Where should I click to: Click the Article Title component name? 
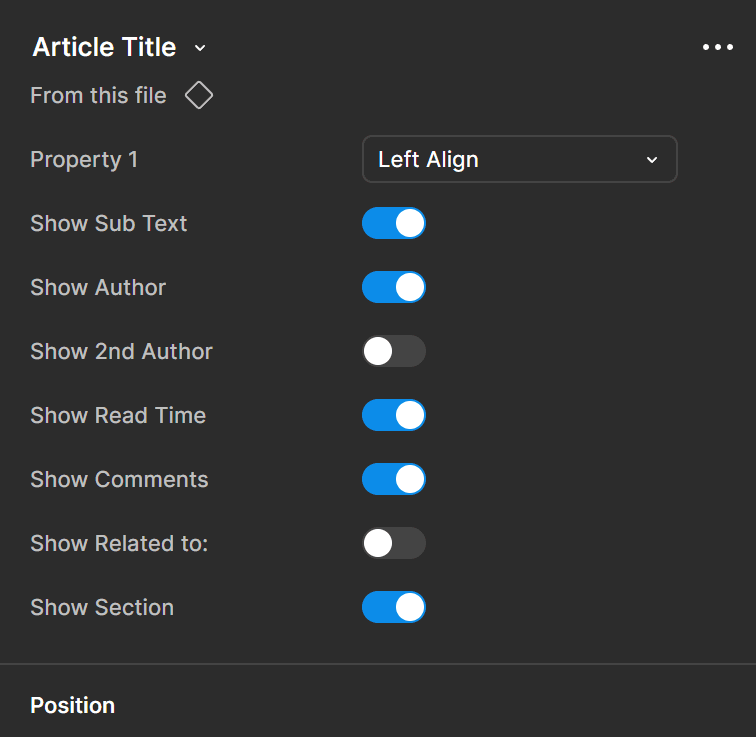pyautogui.click(x=104, y=47)
